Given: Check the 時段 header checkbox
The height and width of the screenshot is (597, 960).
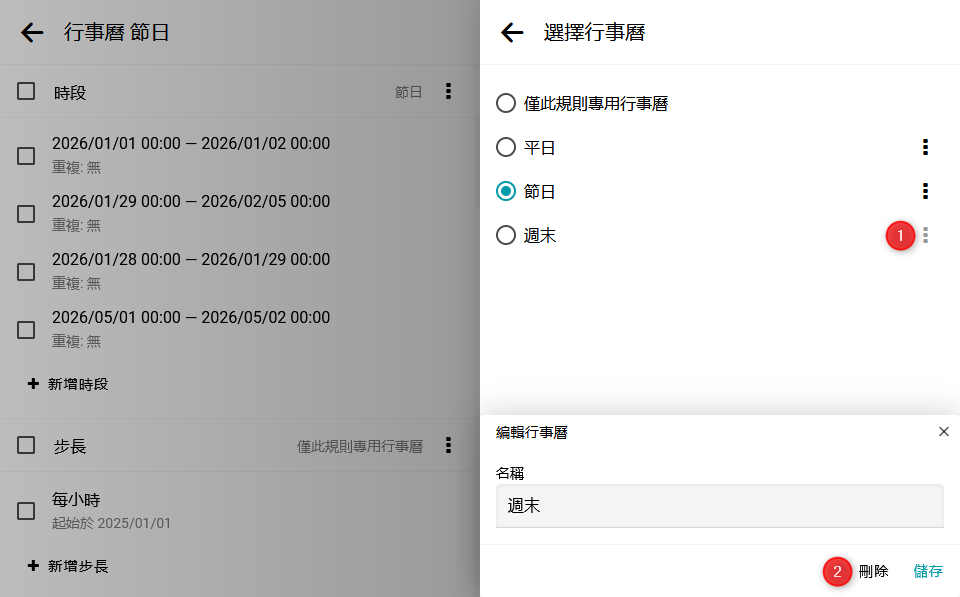Looking at the screenshot, I should [x=27, y=92].
